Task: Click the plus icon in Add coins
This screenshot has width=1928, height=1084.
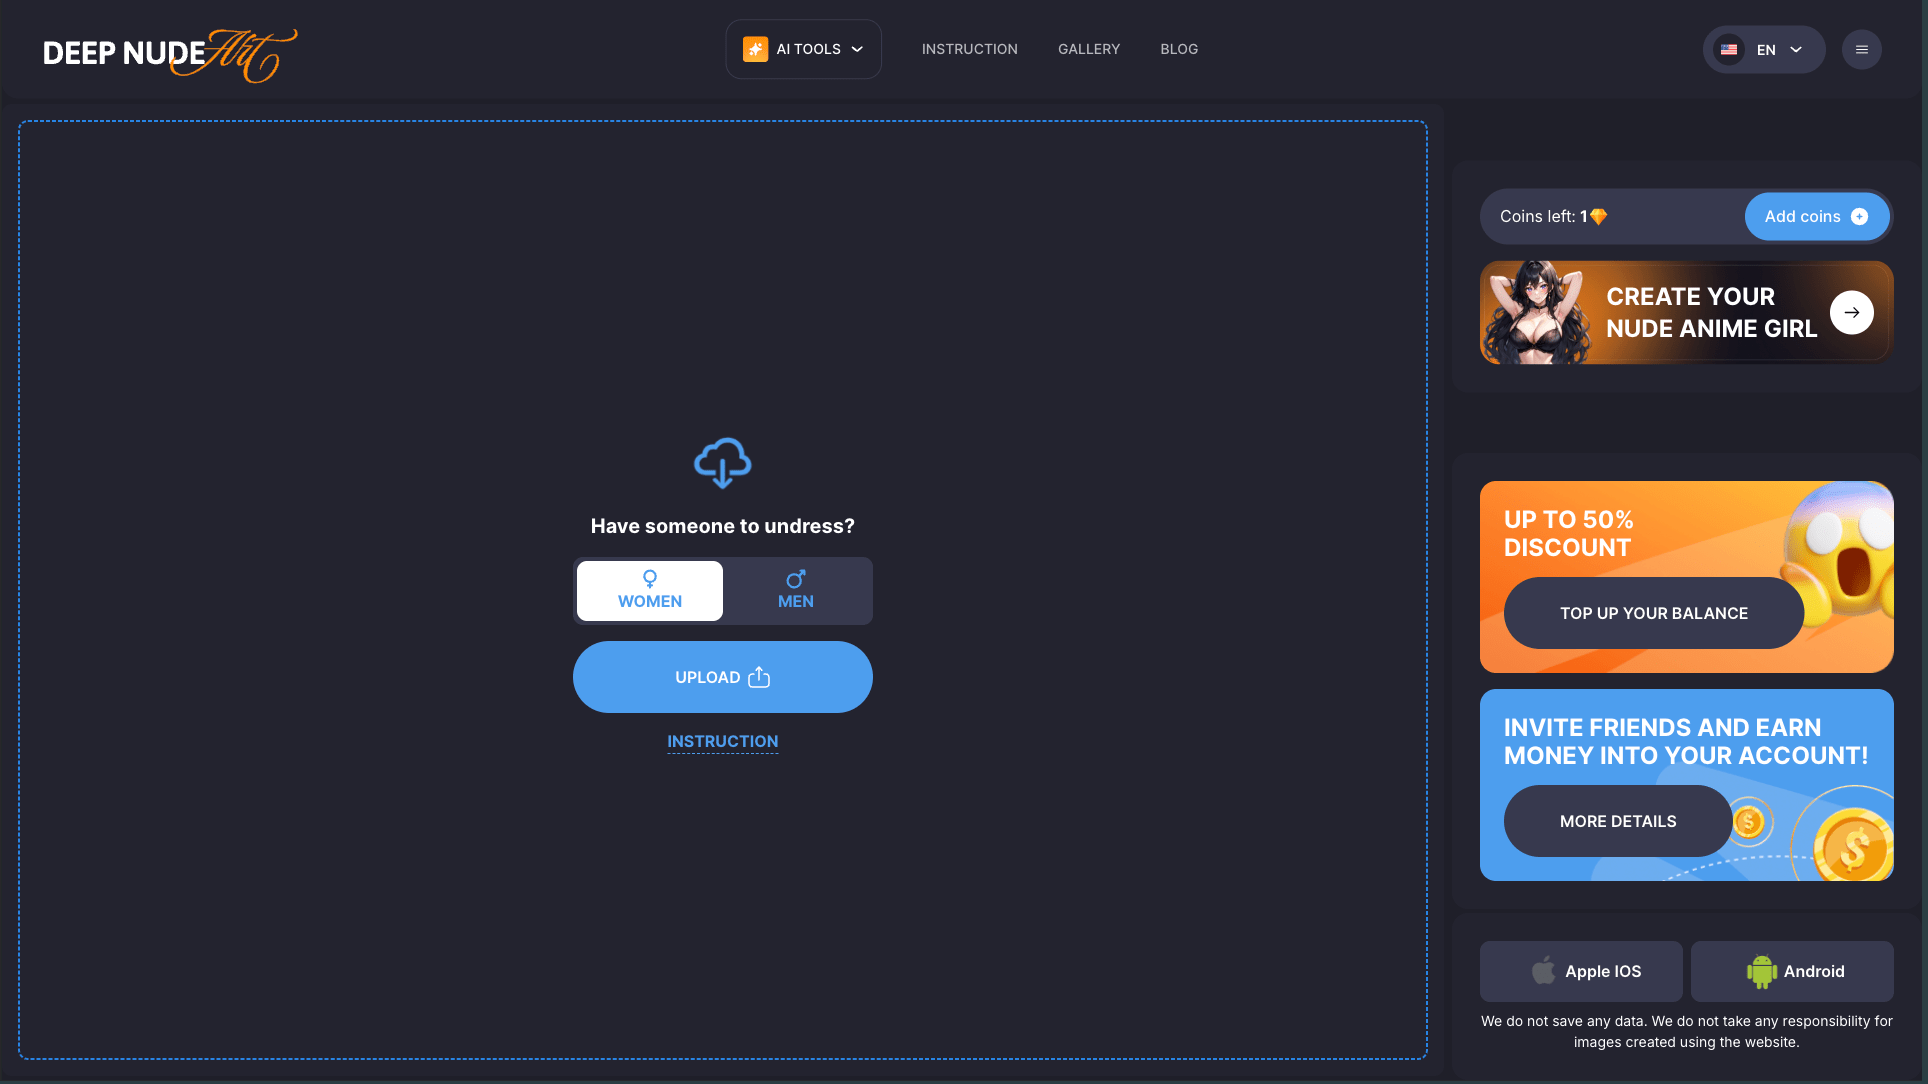Action: pos(1859,216)
